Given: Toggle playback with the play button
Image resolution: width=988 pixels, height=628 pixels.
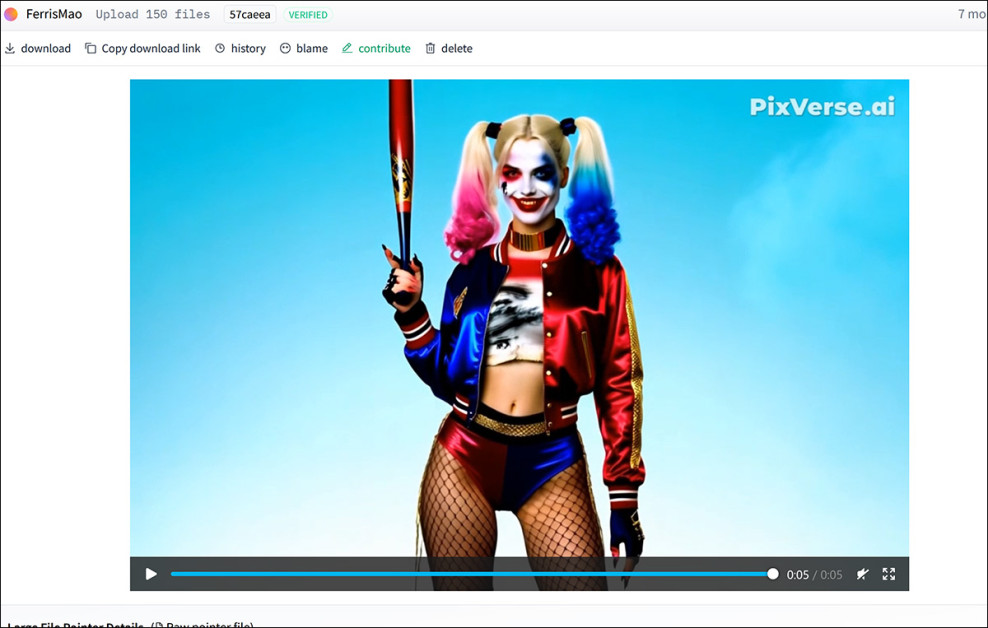Looking at the screenshot, I should click(x=151, y=574).
